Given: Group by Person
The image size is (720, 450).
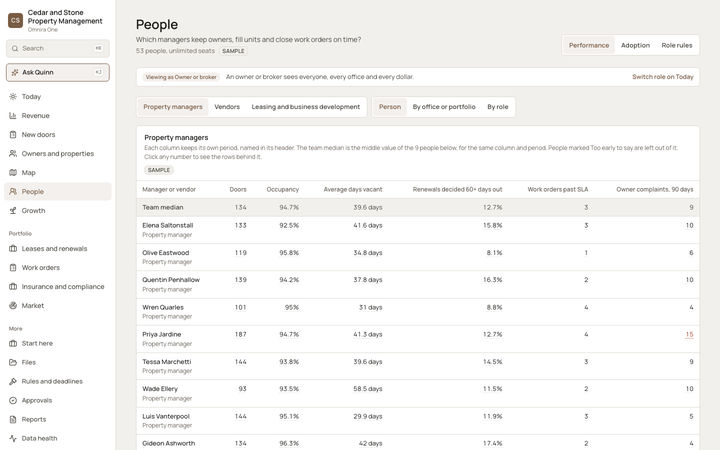Looking at the screenshot, I should pos(390,107).
